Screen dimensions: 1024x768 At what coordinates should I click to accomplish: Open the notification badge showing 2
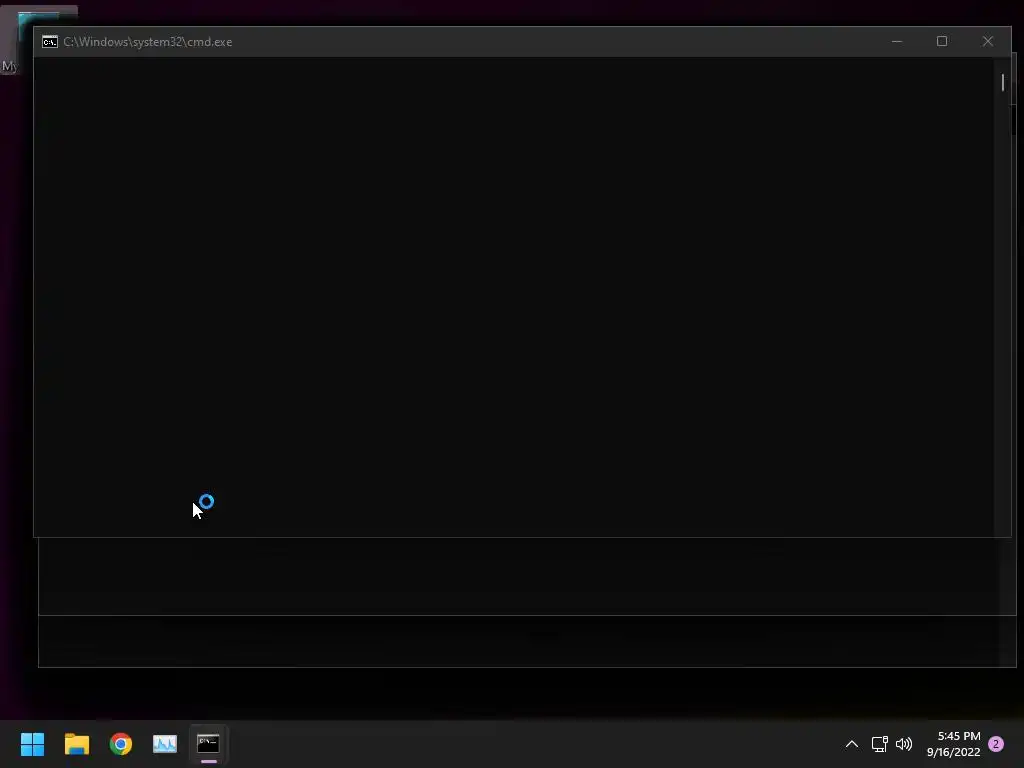click(x=996, y=744)
